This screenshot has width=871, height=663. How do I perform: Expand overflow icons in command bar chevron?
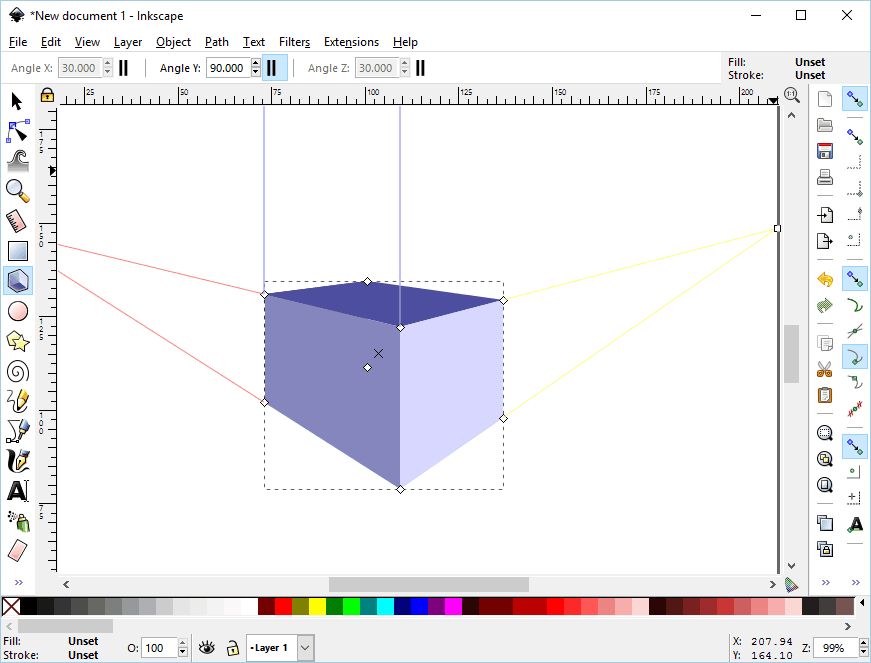coord(824,581)
